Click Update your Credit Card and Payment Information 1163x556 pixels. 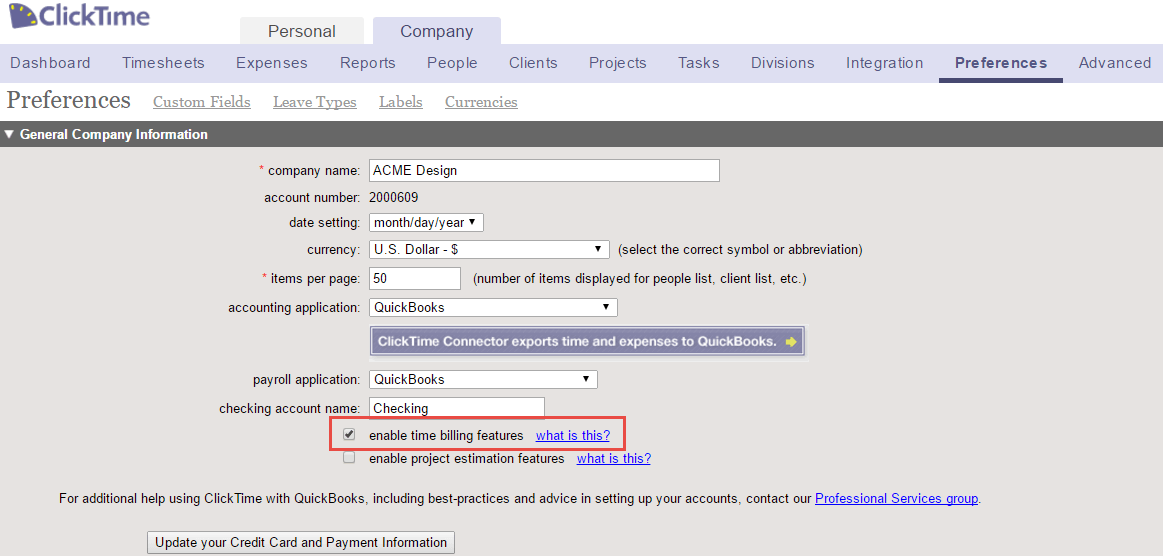(x=301, y=543)
